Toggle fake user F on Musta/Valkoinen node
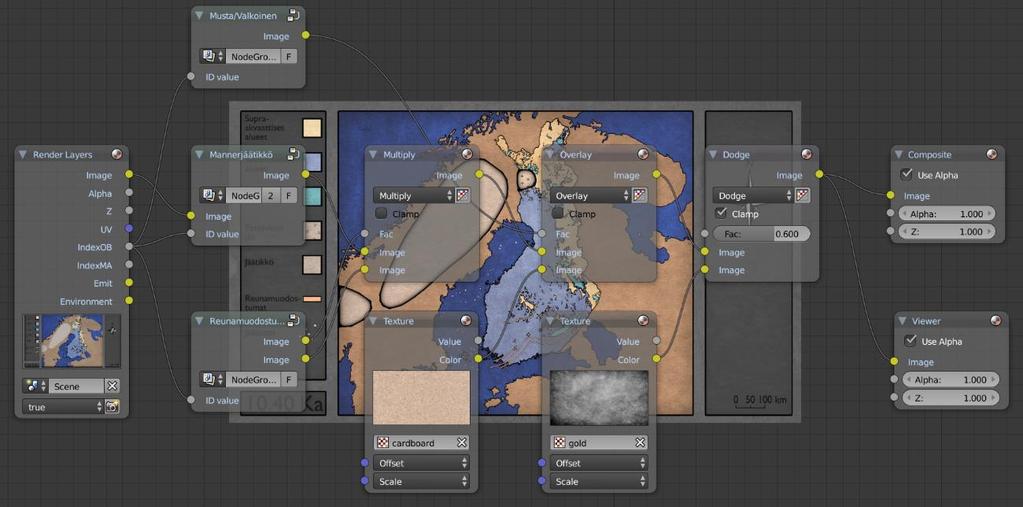This screenshot has width=1023, height=507. [x=289, y=56]
